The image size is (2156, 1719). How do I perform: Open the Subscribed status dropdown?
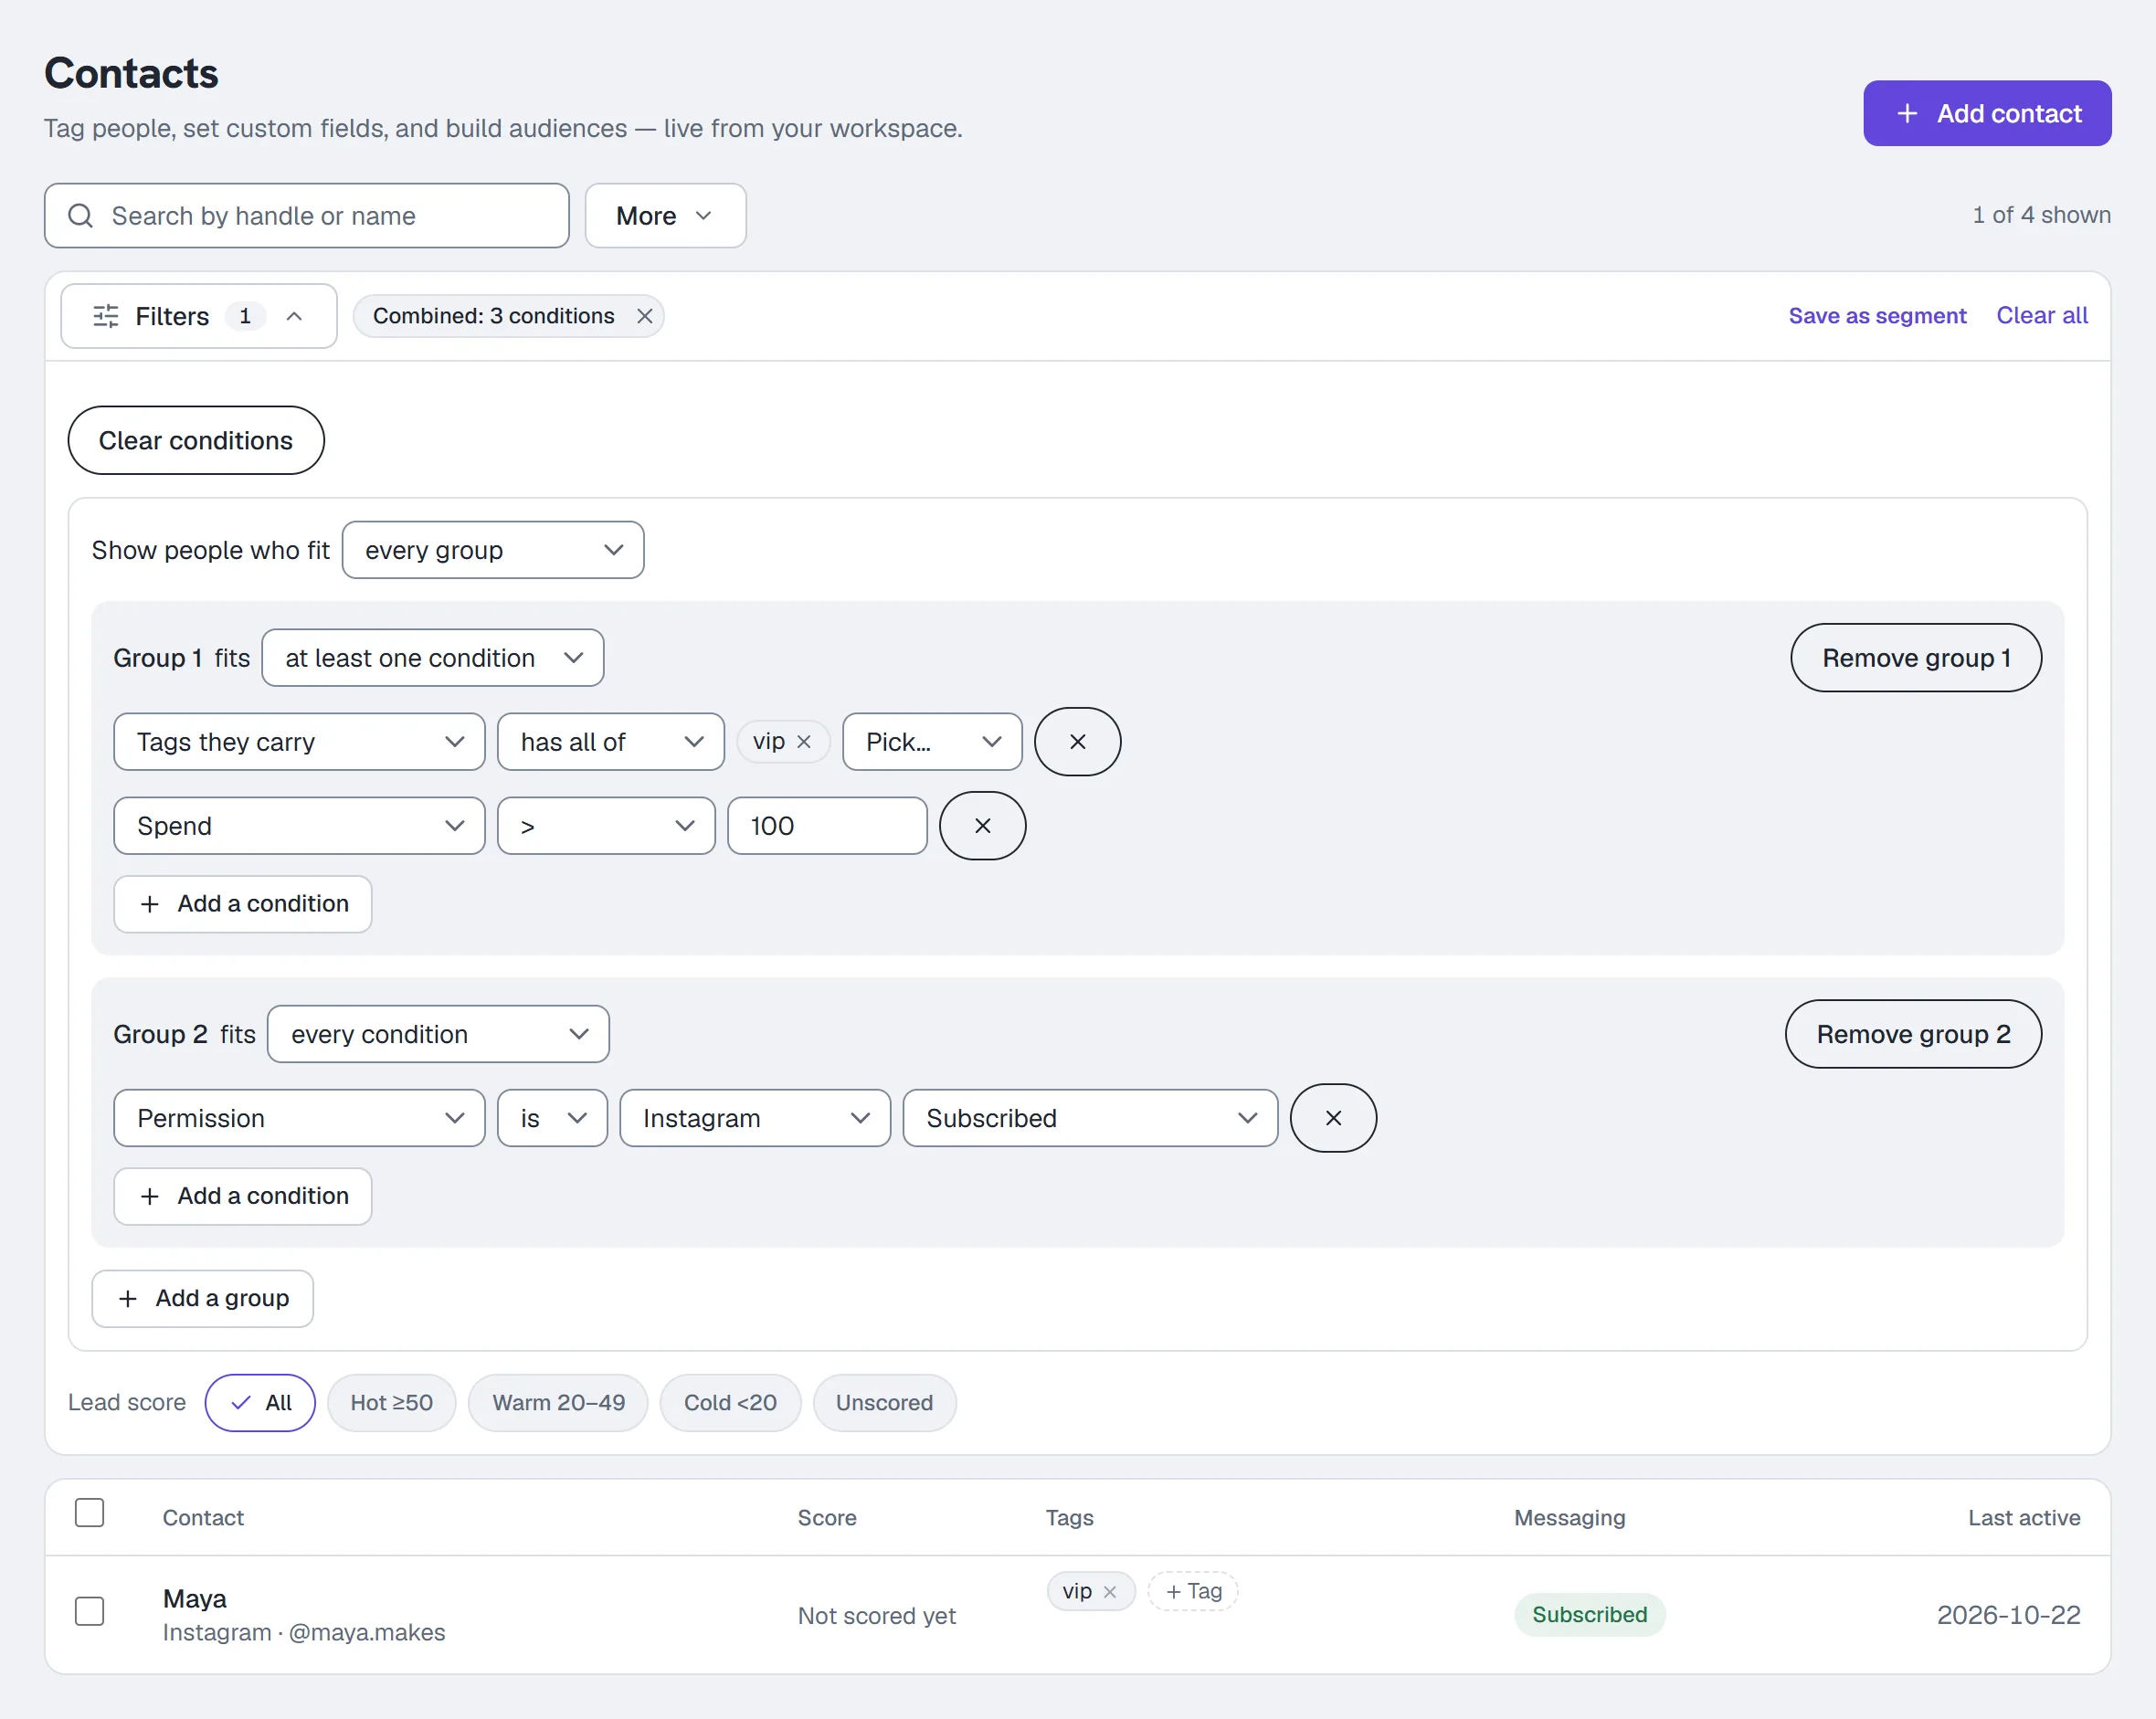click(x=1090, y=1118)
